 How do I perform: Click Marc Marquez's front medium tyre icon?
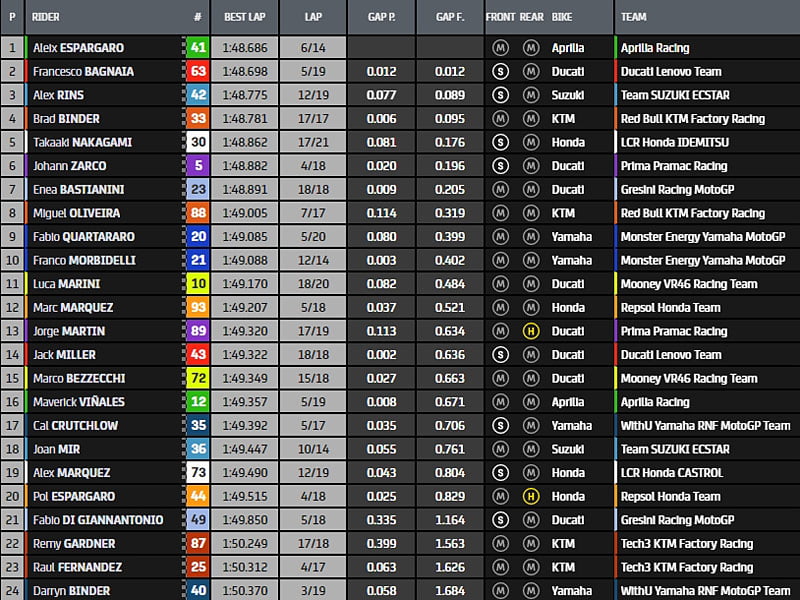500,308
